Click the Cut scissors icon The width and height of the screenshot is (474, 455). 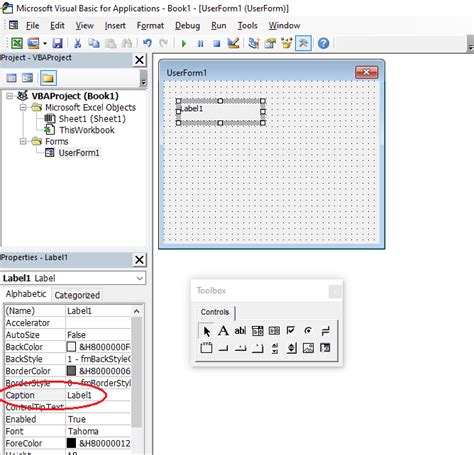(x=78, y=43)
